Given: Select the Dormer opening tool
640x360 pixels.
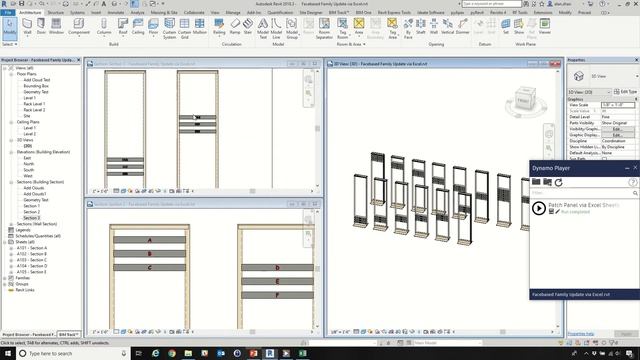Looking at the screenshot, I should [x=462, y=26].
